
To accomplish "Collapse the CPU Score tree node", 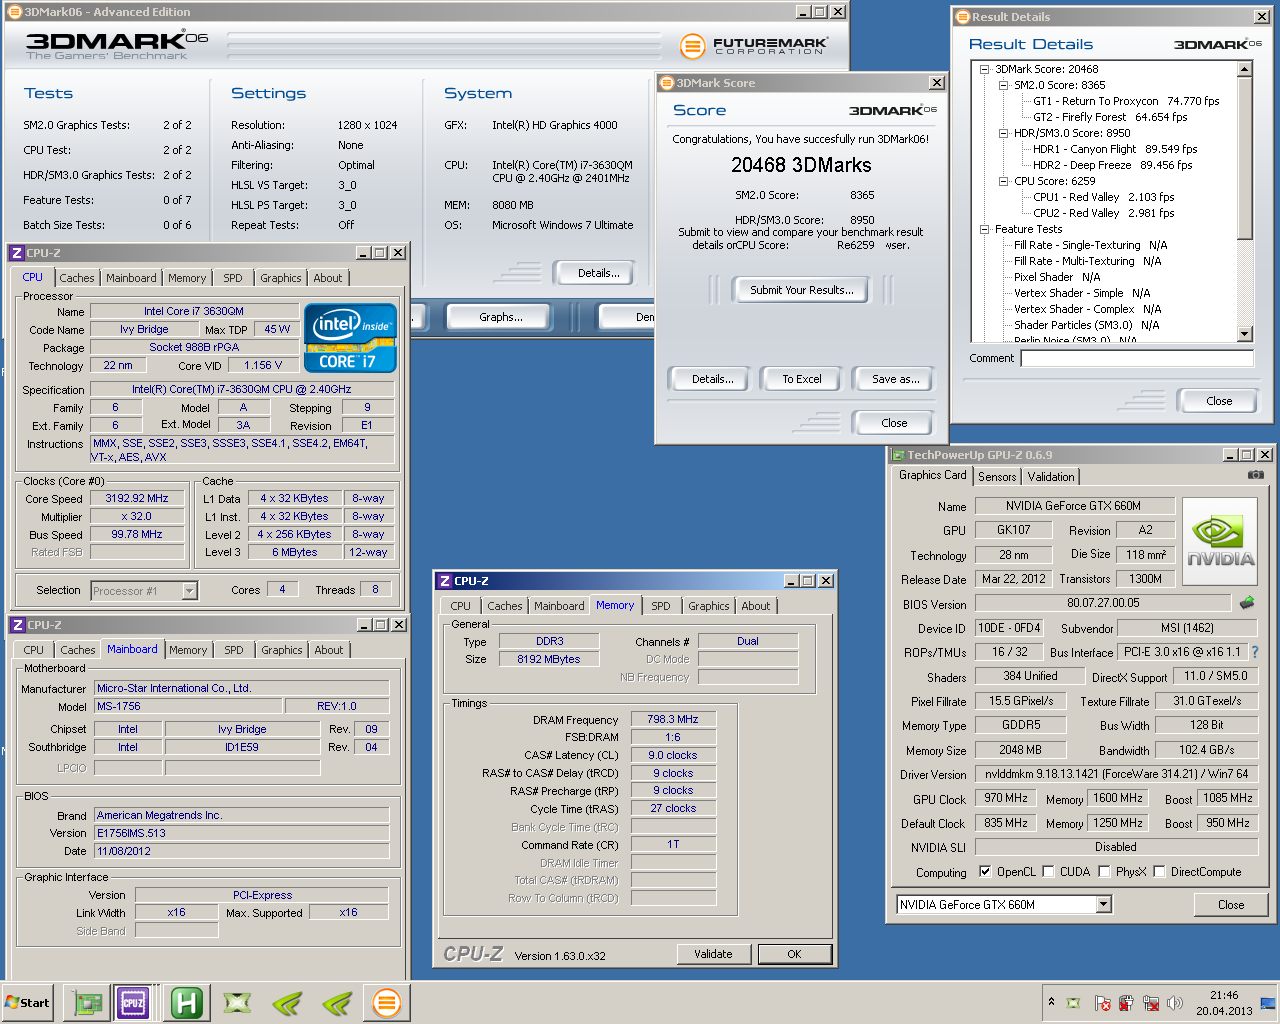I will coord(1003,181).
